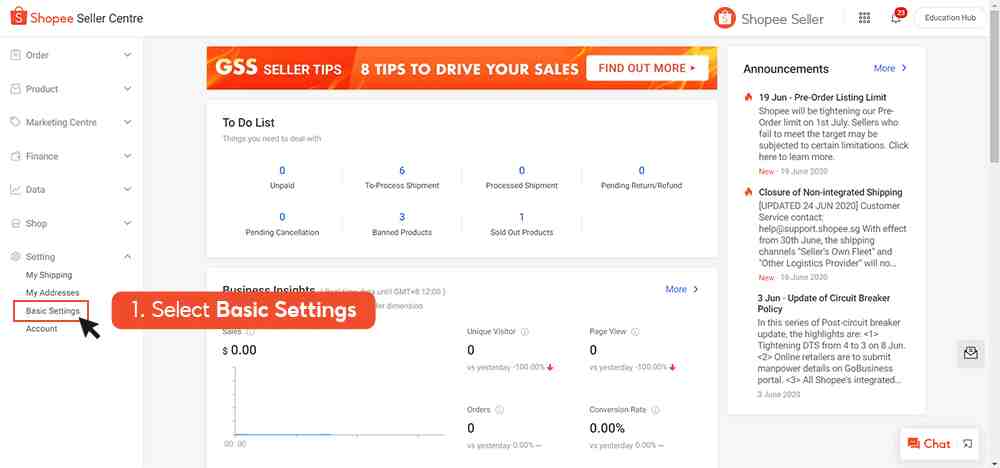Expand the Product menu chevron
1000x468 pixels.
(128, 89)
